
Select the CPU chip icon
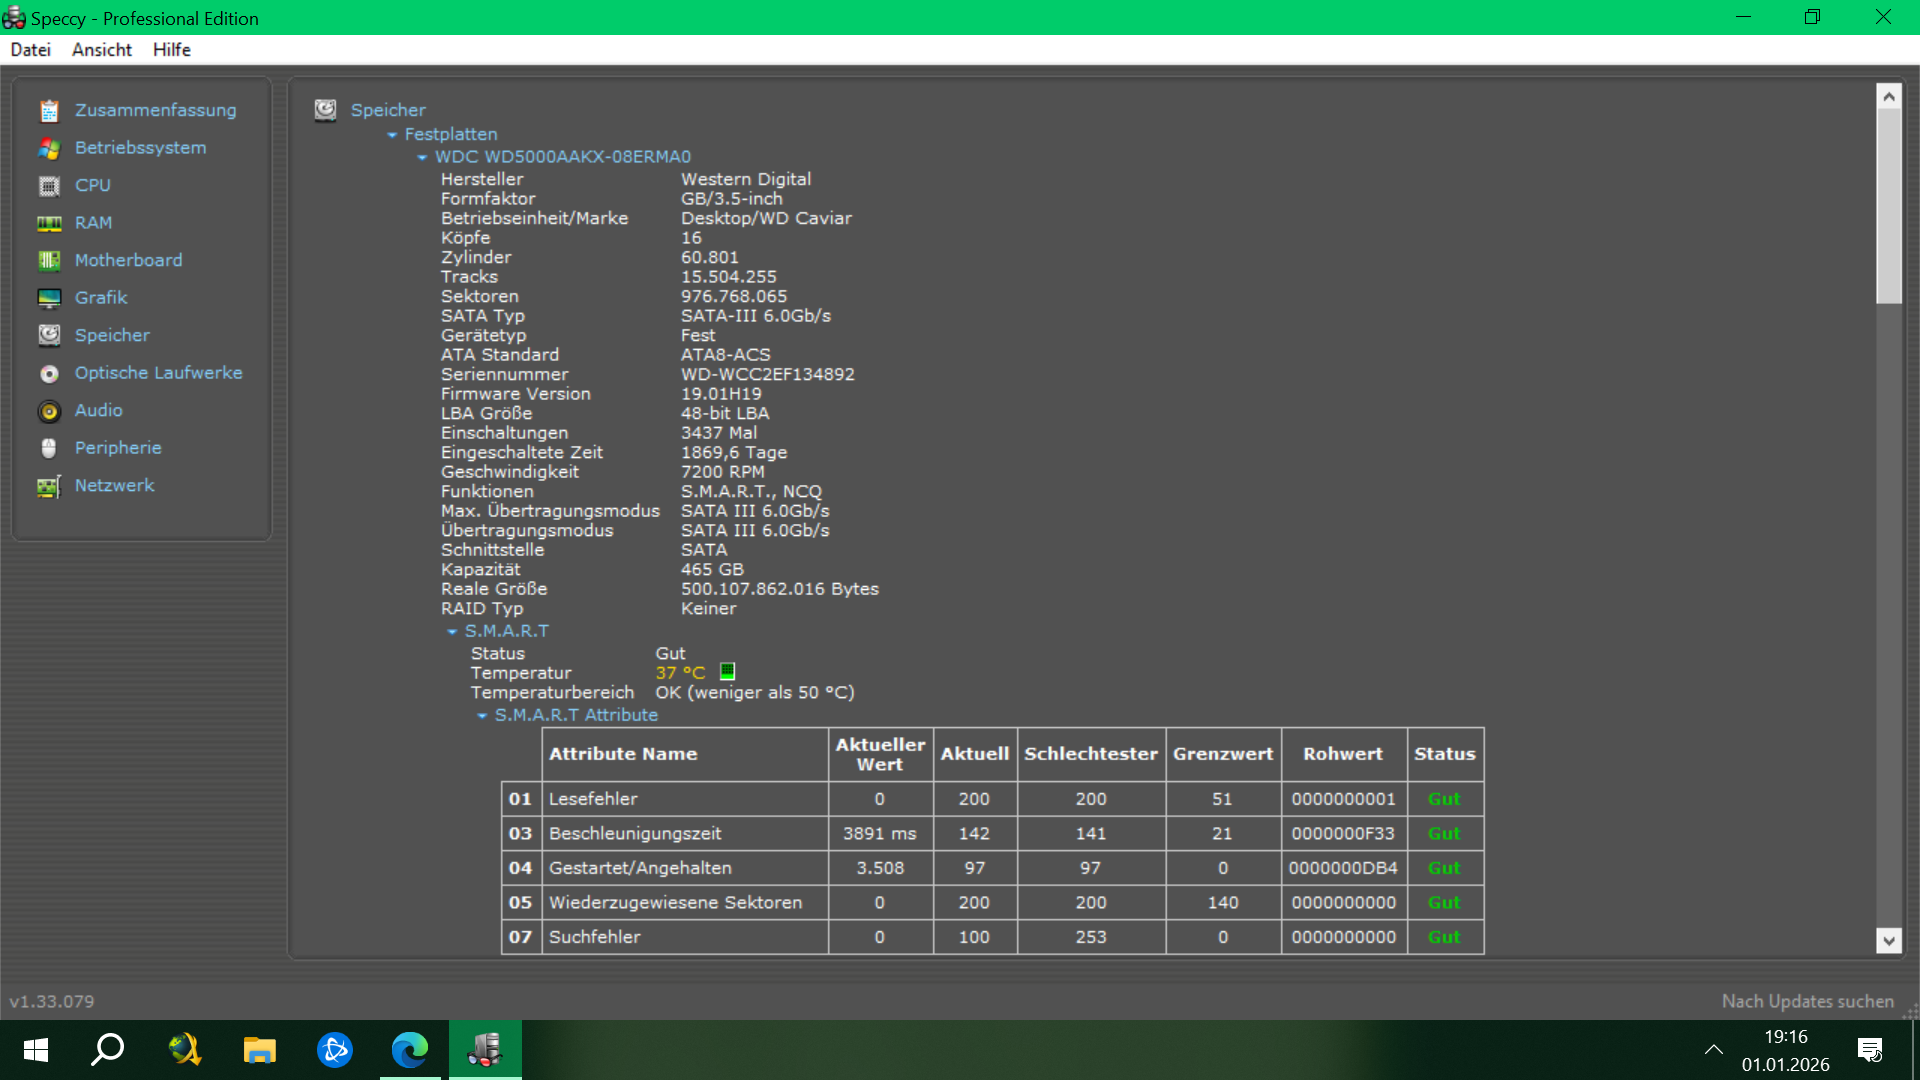coord(49,186)
